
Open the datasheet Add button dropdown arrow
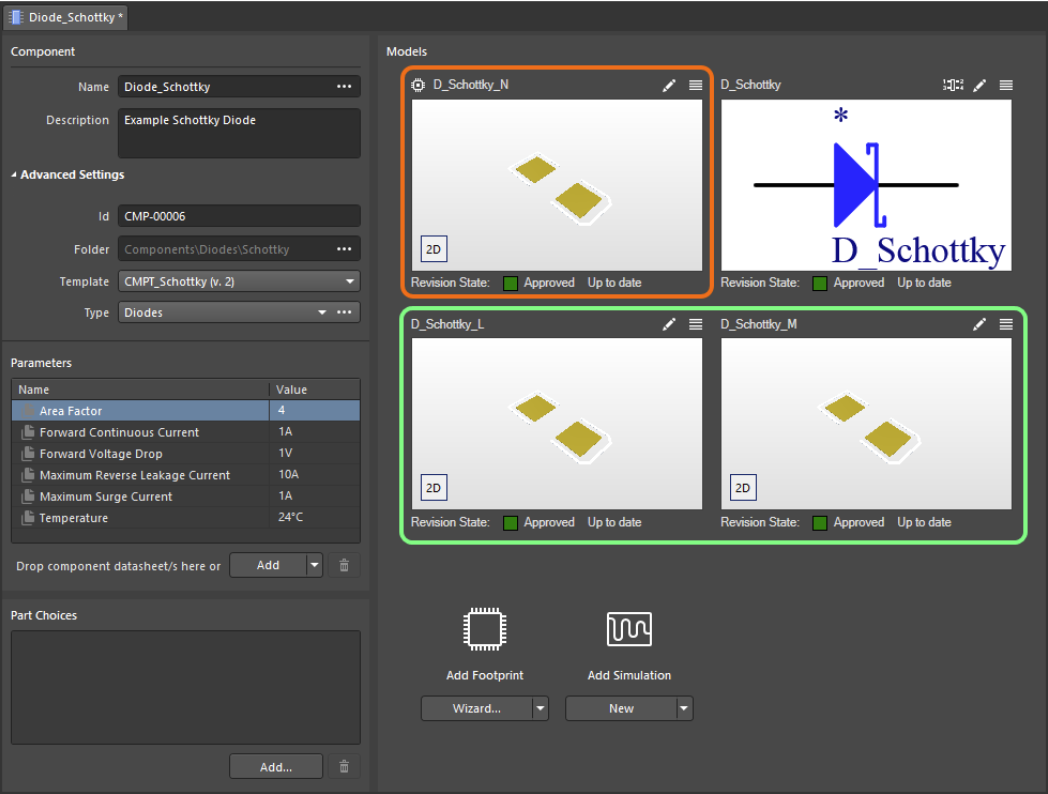tap(314, 565)
